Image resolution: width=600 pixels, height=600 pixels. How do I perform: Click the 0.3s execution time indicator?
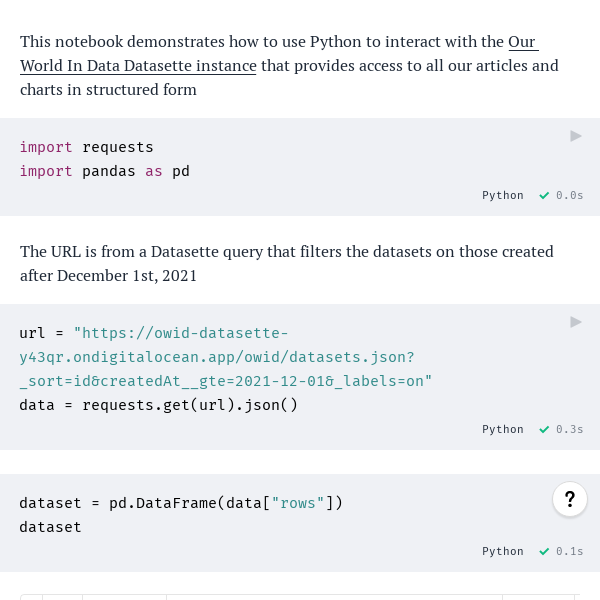click(x=569, y=430)
